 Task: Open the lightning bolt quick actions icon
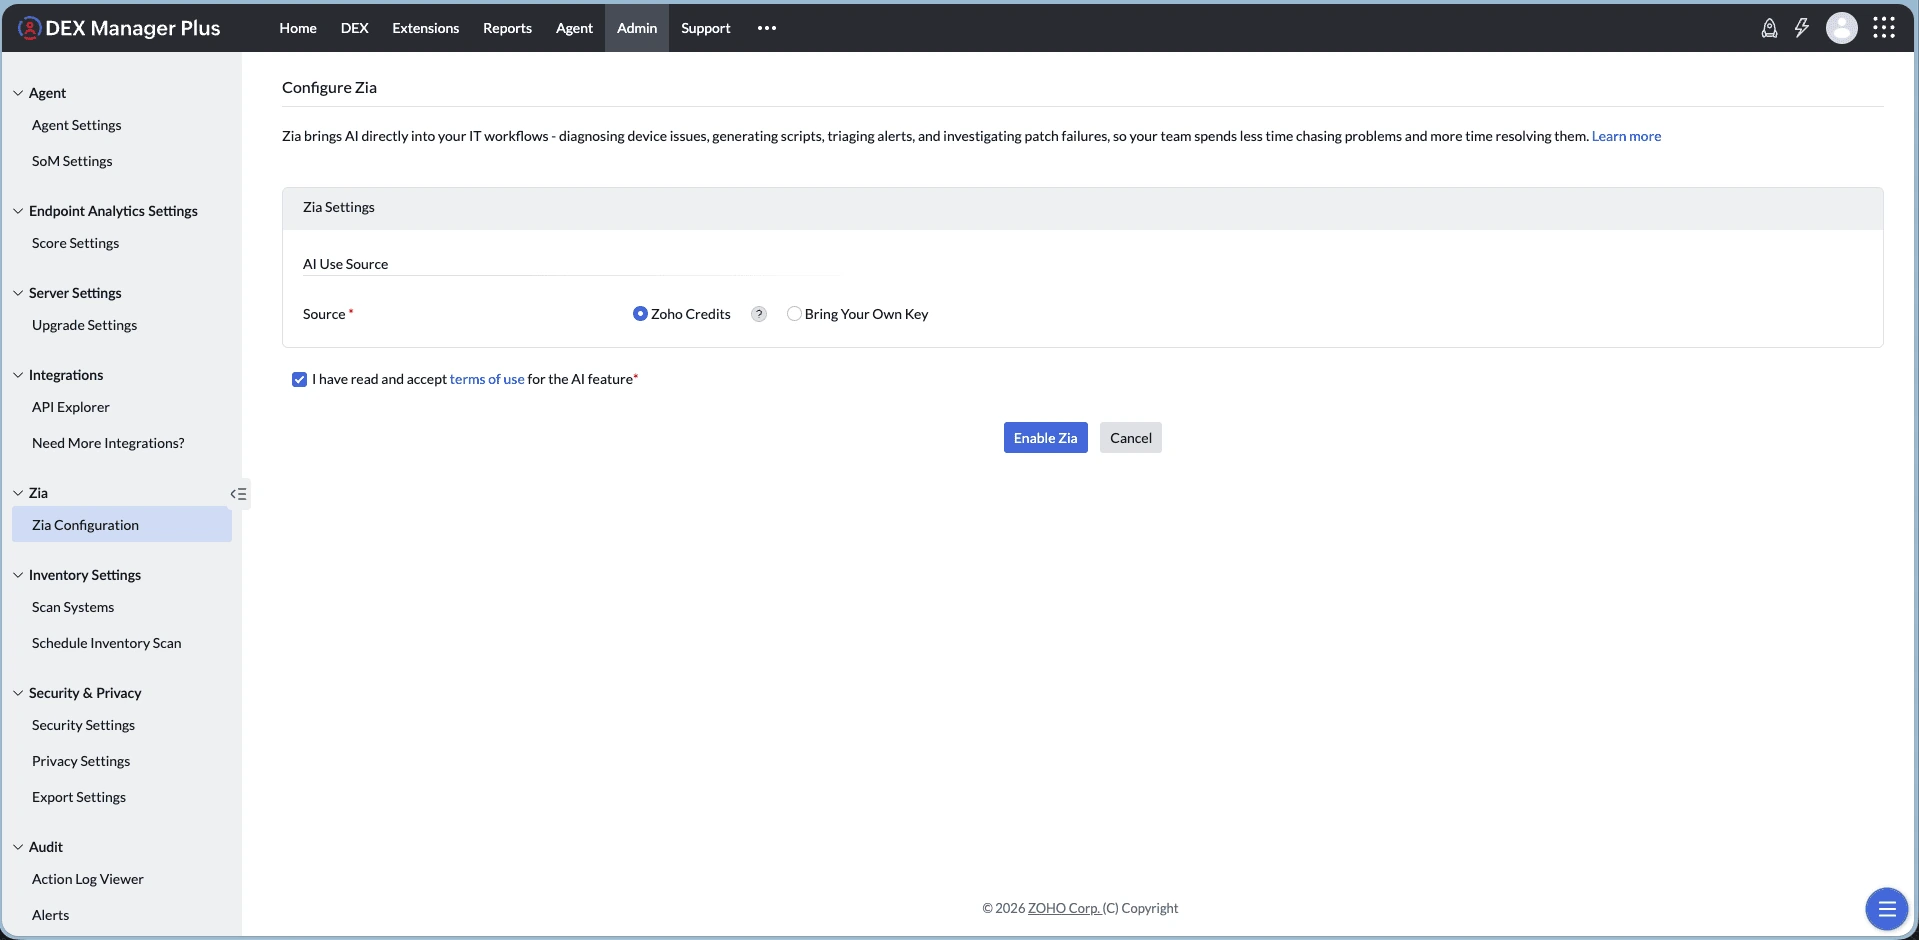[x=1801, y=28]
